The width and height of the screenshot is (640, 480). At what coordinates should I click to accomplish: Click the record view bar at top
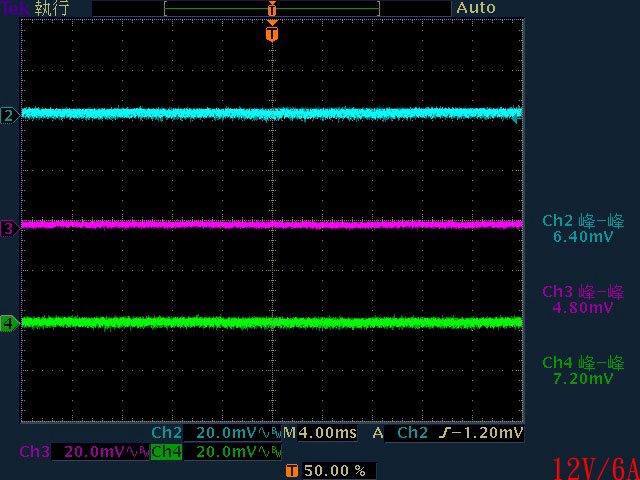click(x=272, y=8)
